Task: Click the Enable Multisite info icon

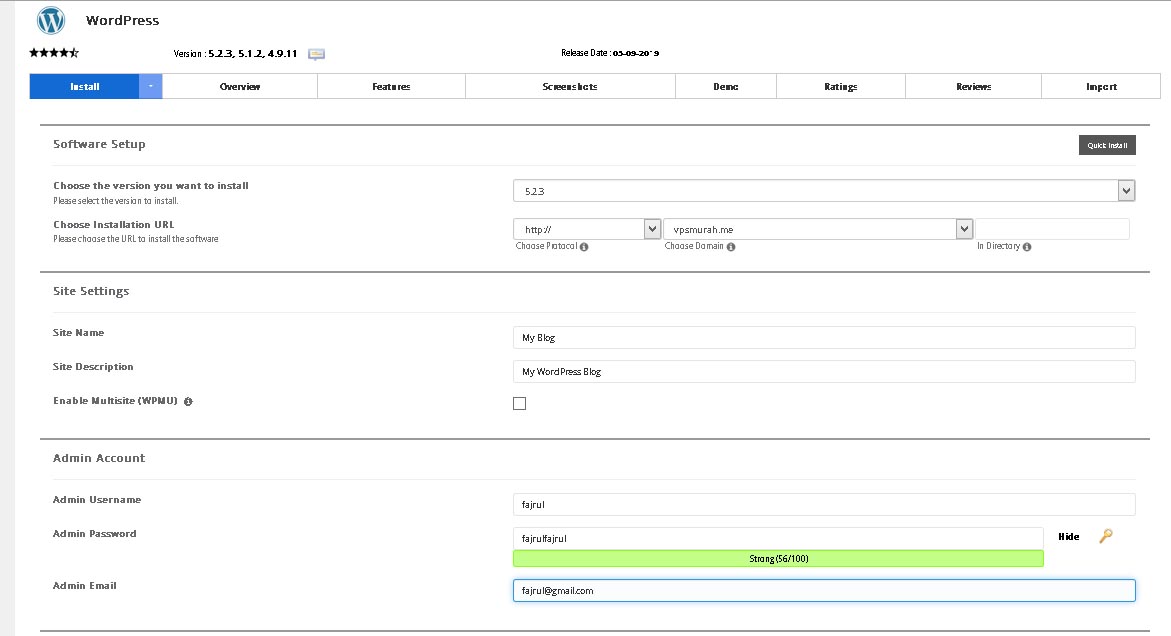Action: 188,402
